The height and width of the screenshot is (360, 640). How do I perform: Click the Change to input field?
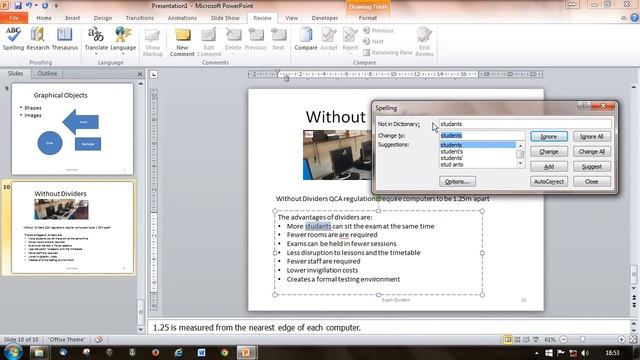[482, 135]
